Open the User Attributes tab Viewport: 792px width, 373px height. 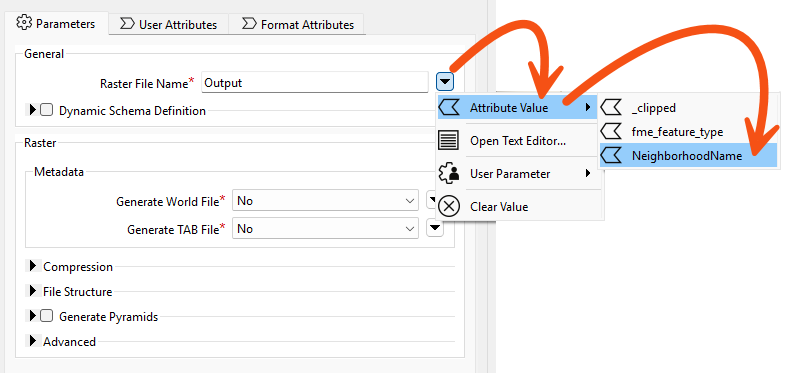(169, 24)
